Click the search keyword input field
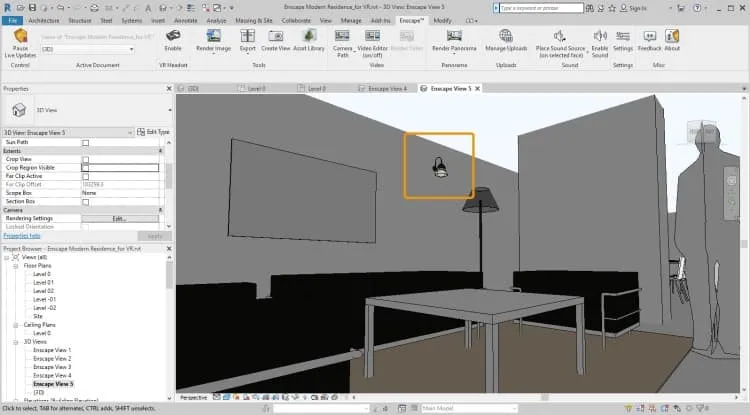The image size is (750, 415). 541,8
